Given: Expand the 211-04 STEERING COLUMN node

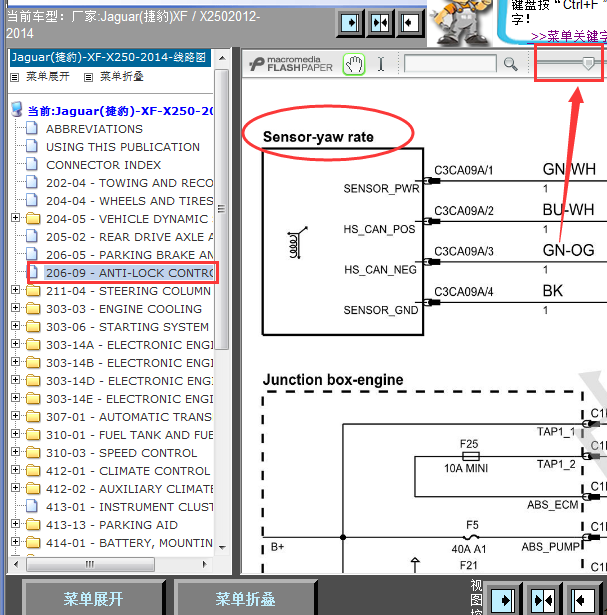Looking at the screenshot, I should [15, 289].
